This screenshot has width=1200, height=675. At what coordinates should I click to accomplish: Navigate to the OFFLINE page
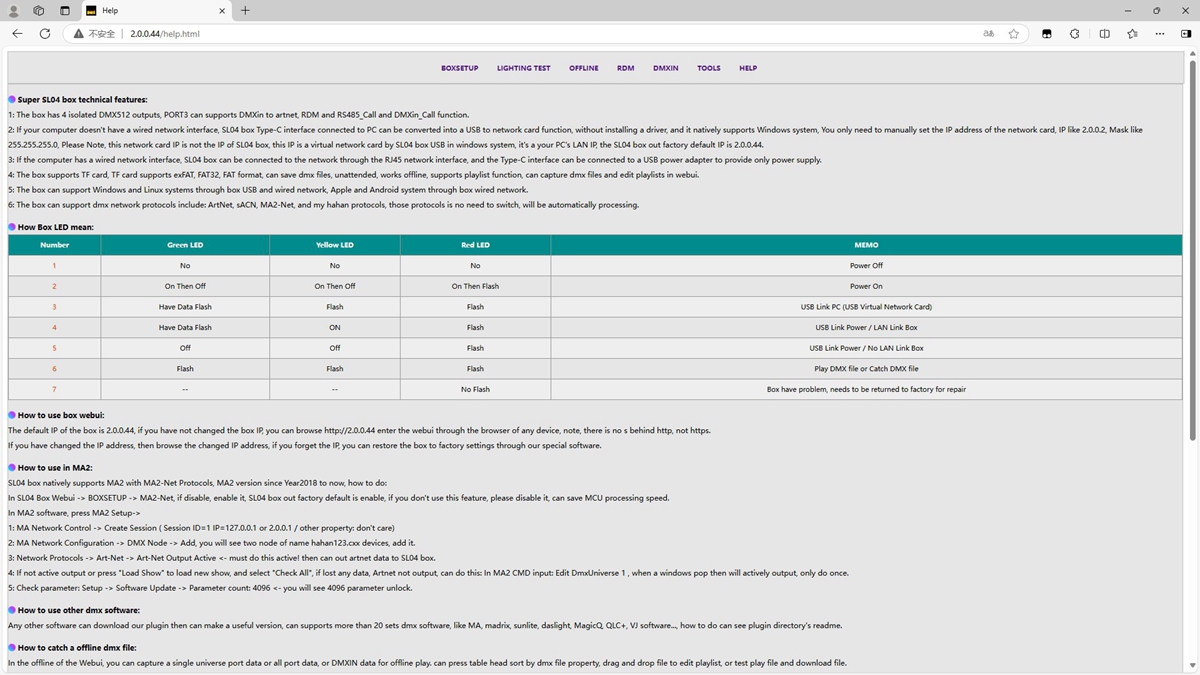tap(584, 68)
